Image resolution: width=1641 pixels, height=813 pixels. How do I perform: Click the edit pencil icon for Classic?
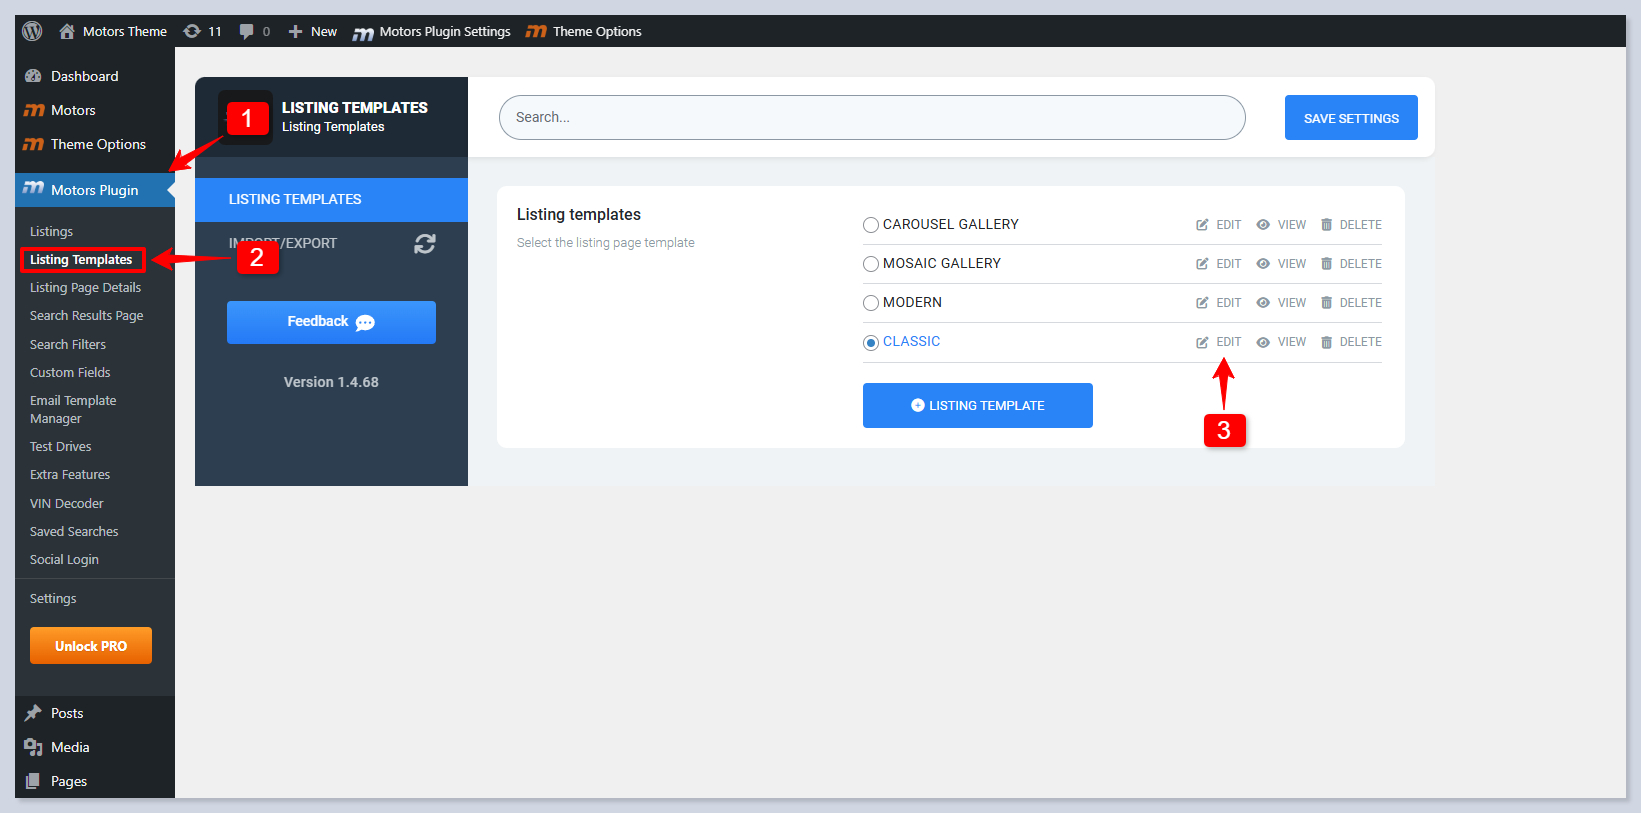tap(1202, 342)
